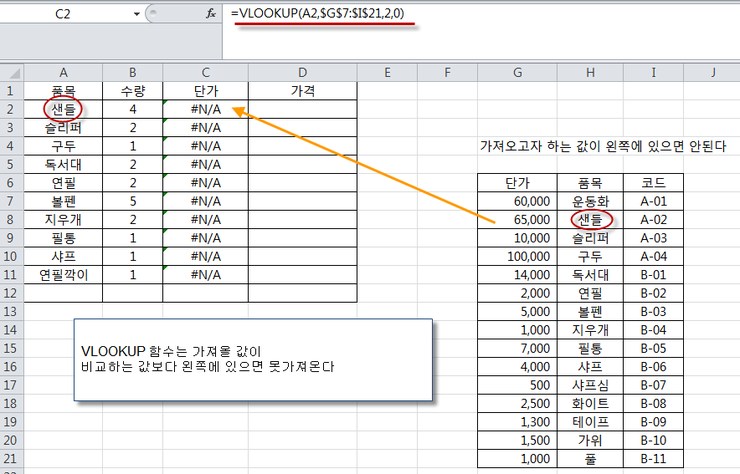Select column C header
Image resolution: width=740 pixels, height=474 pixels.
pyautogui.click(x=205, y=73)
